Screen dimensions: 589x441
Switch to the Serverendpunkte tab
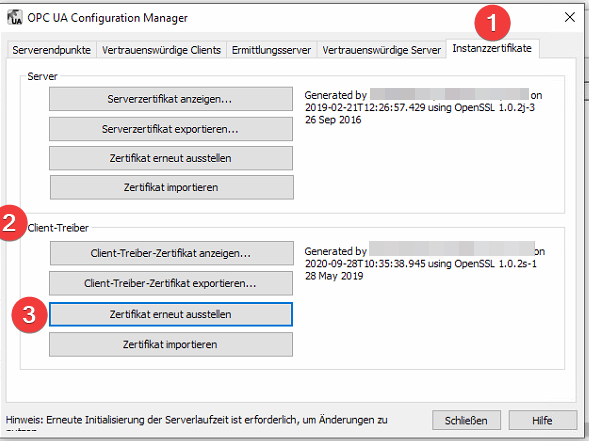[51, 50]
